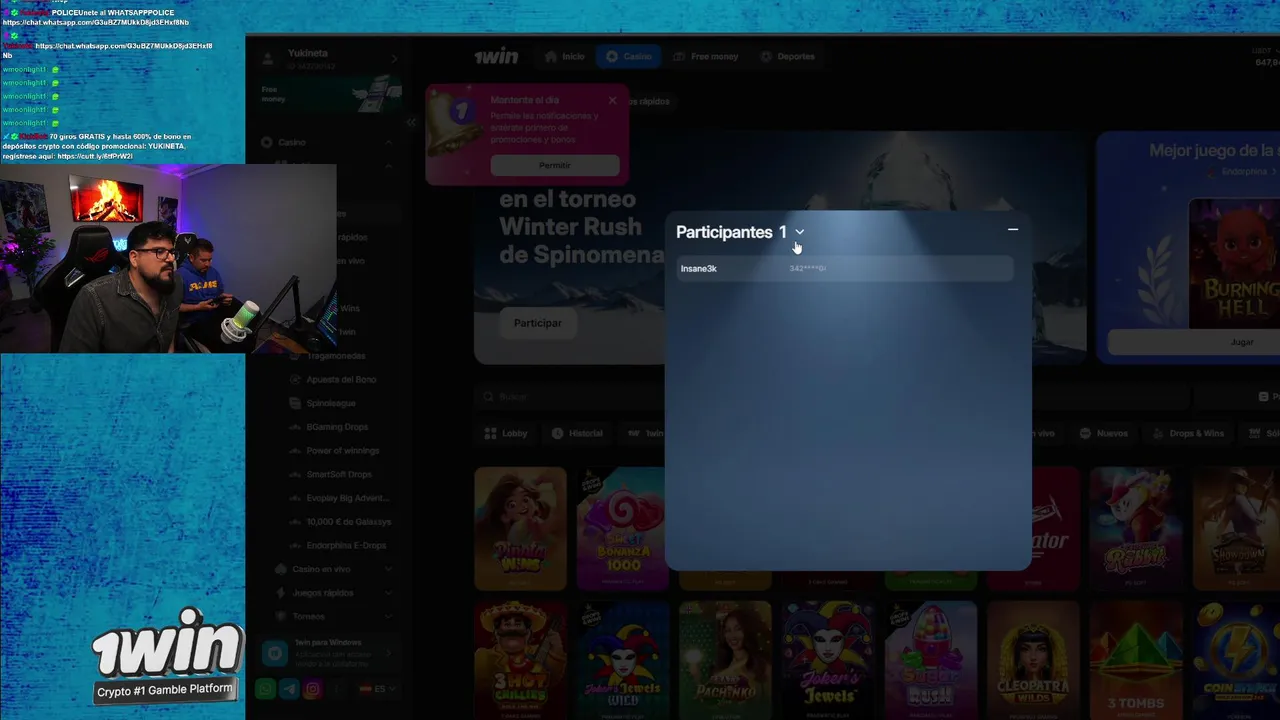Click the masked ID 342****0
Image resolution: width=1280 pixels, height=720 pixels.
pyautogui.click(x=808, y=268)
